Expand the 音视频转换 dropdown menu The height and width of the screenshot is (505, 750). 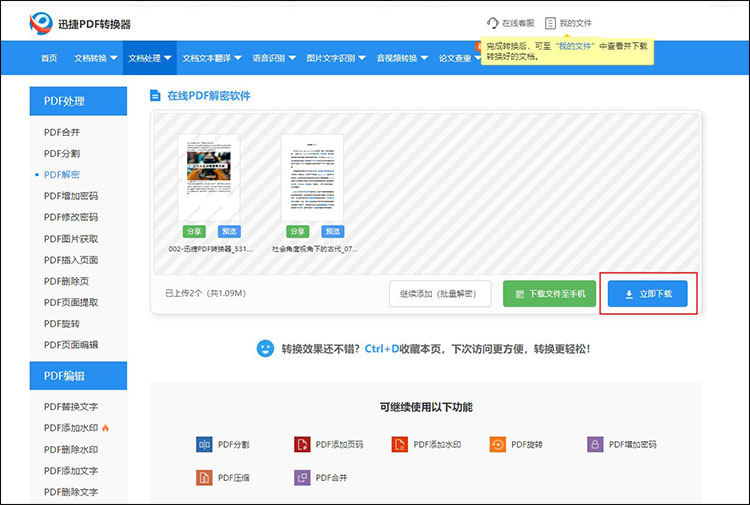click(x=402, y=58)
